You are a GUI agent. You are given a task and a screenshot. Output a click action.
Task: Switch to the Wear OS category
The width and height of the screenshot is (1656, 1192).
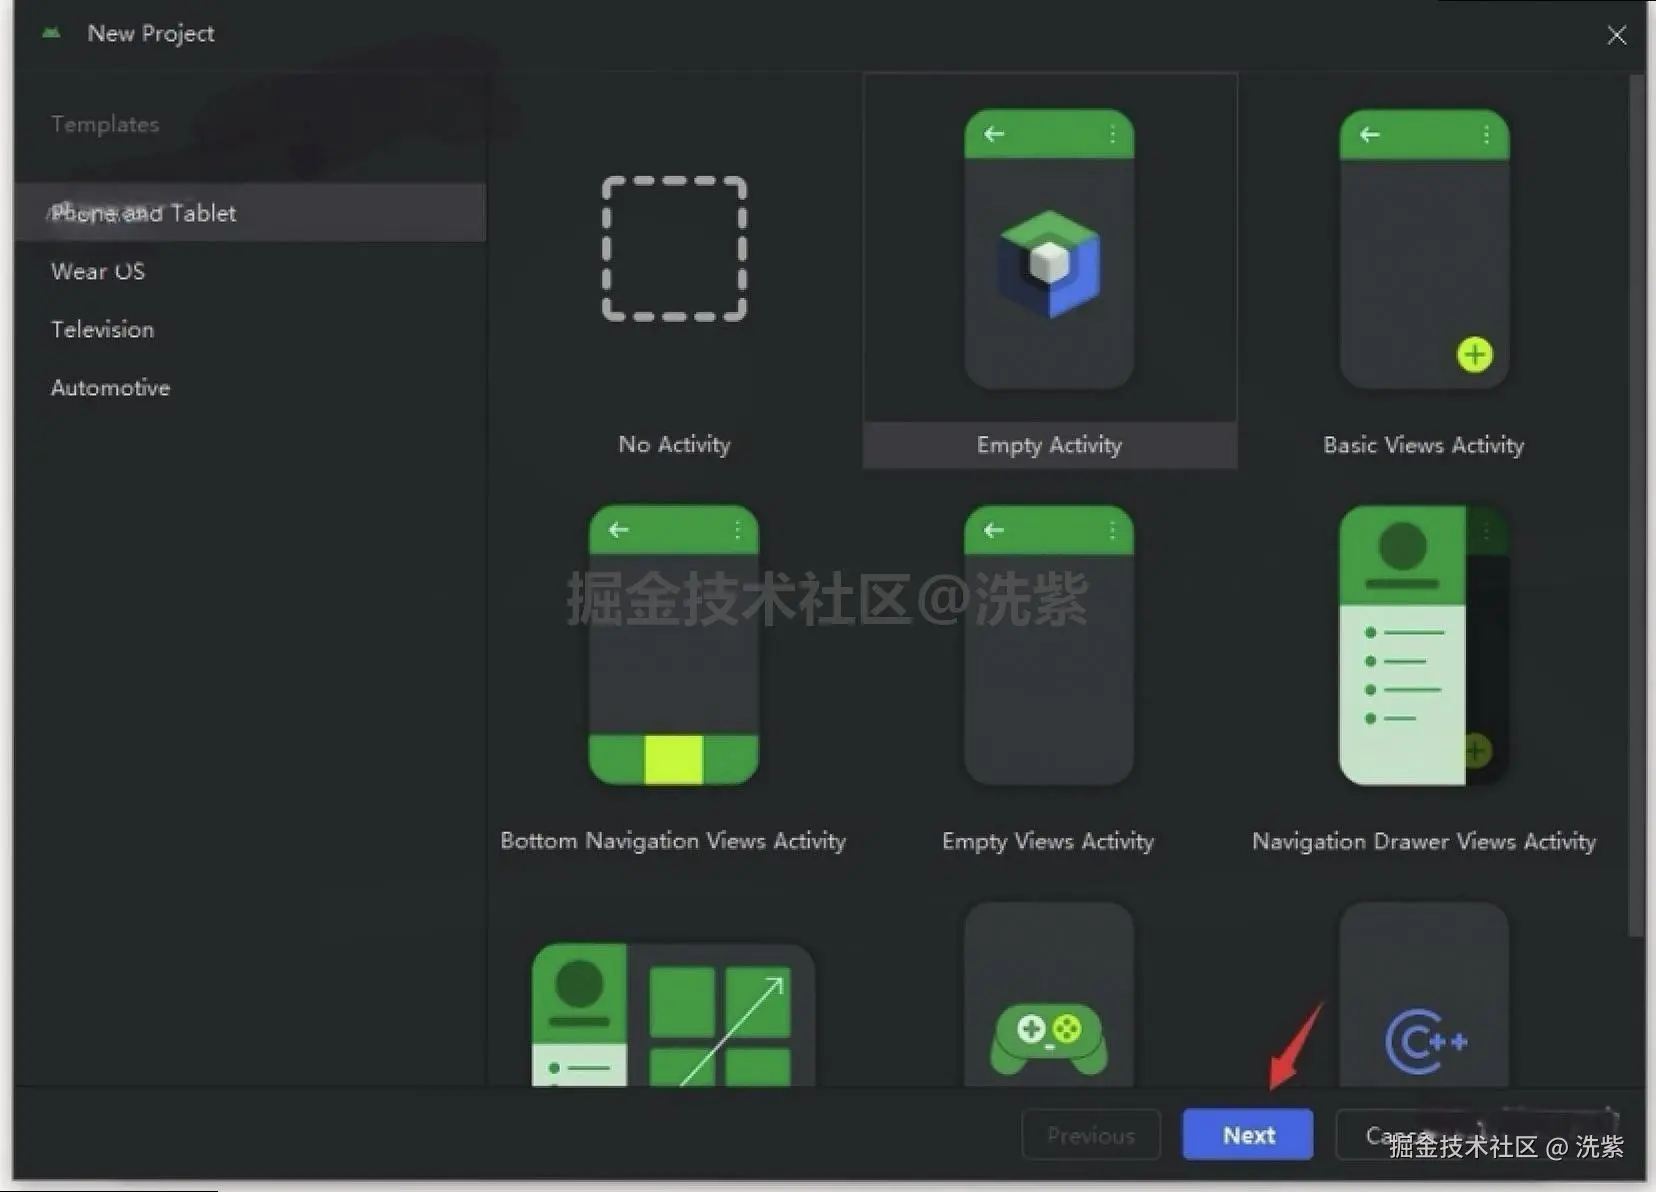[x=97, y=271]
